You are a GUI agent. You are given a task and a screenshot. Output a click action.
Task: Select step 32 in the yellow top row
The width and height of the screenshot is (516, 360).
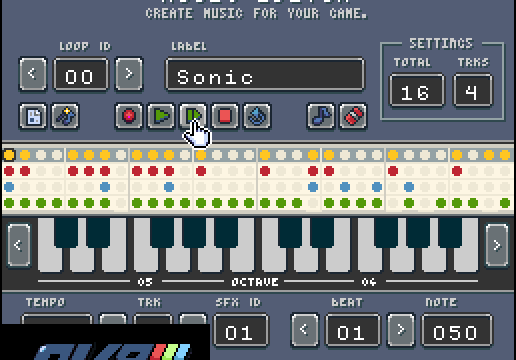tap(505, 155)
